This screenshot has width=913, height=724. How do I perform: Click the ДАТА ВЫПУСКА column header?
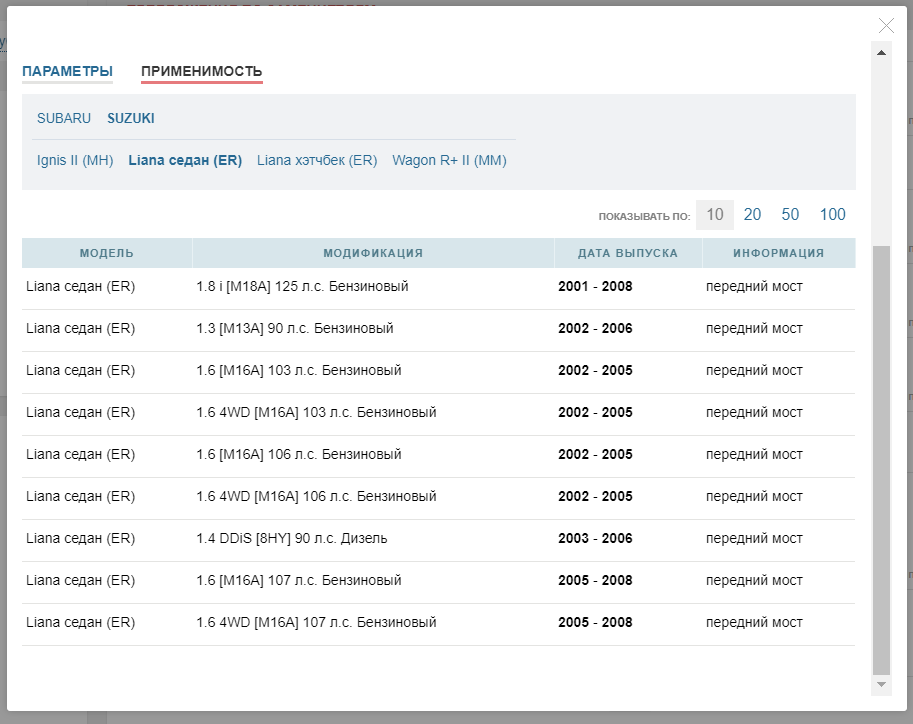click(x=628, y=253)
